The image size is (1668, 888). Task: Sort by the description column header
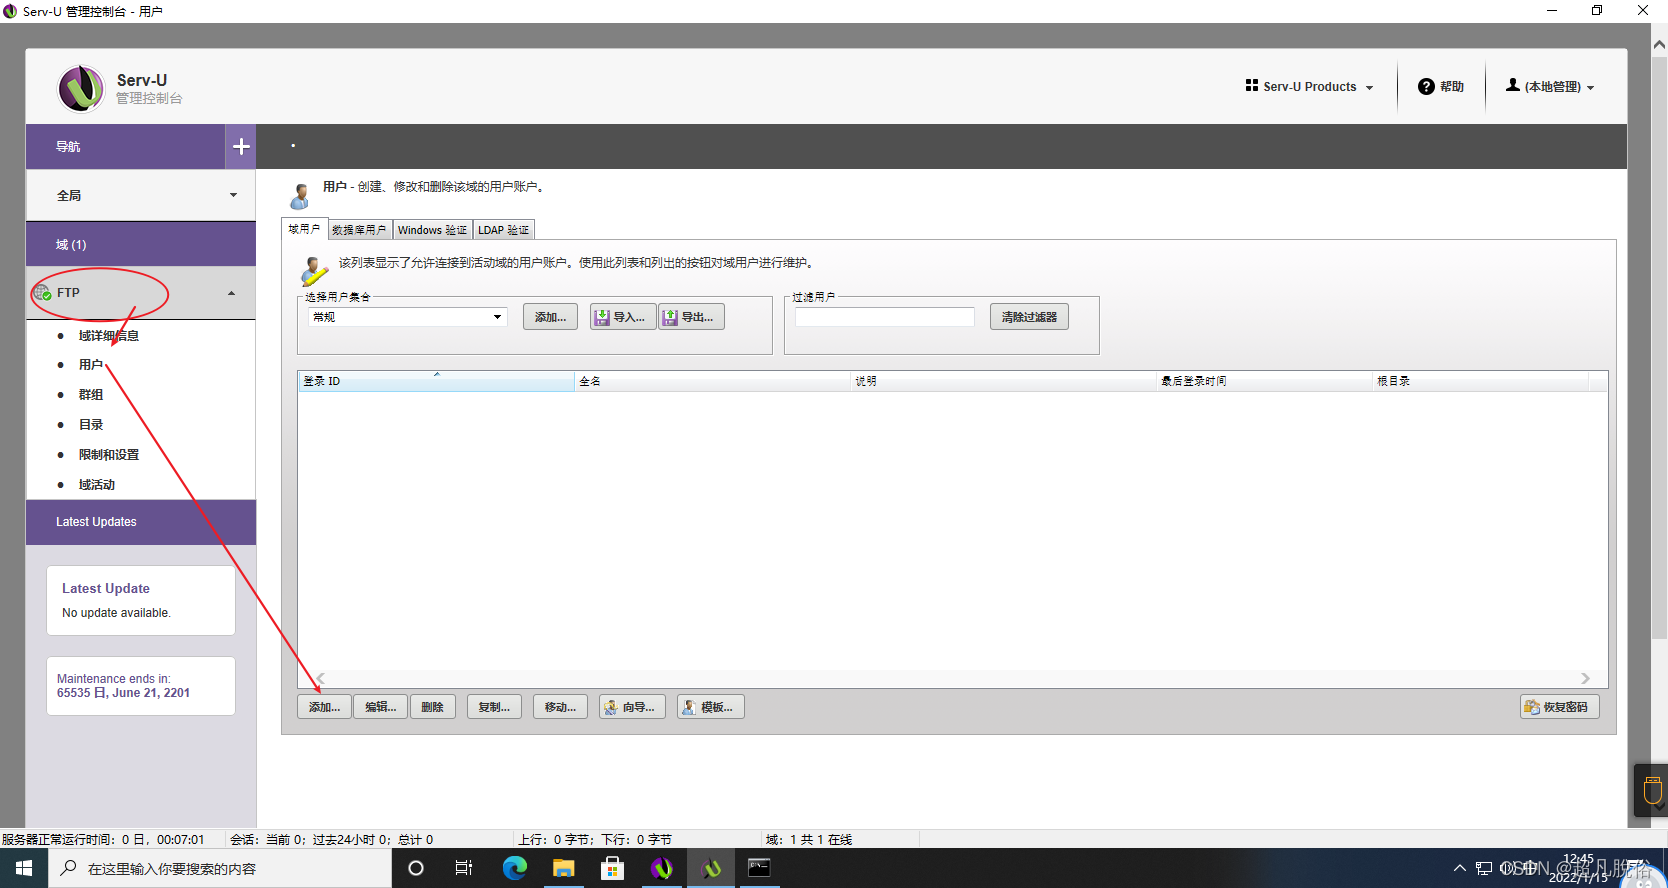(x=1004, y=381)
